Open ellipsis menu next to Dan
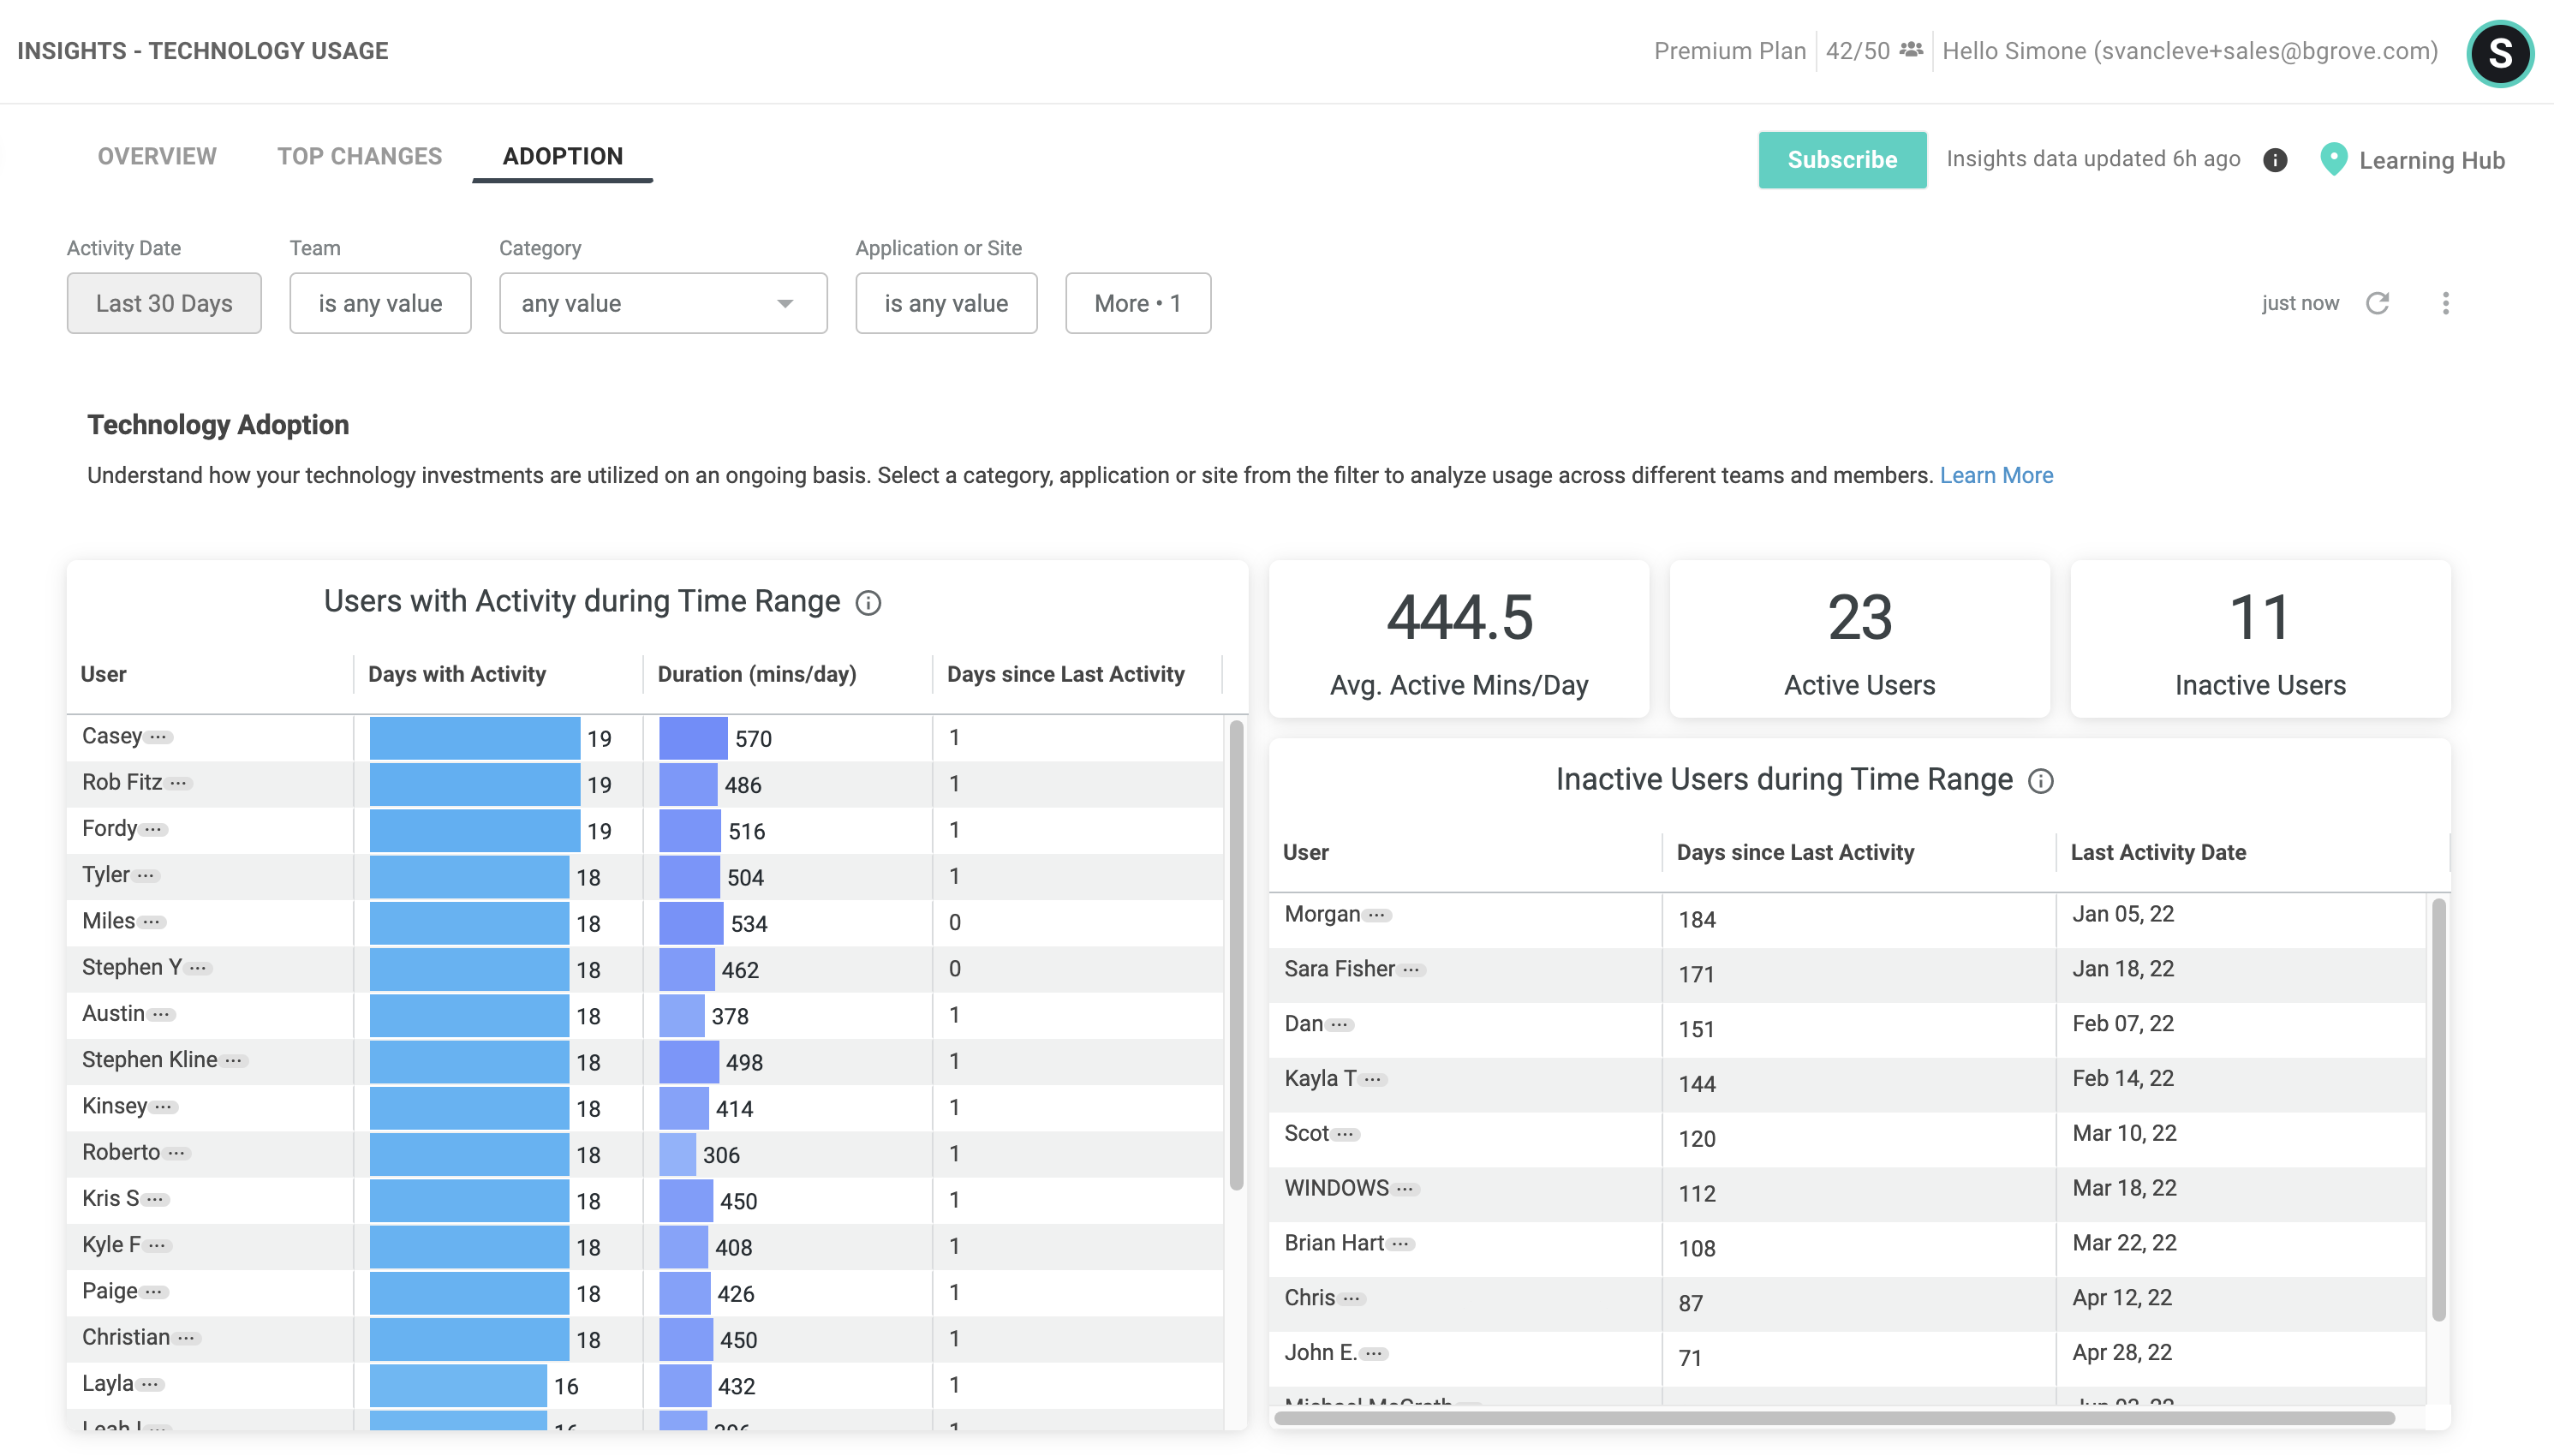The width and height of the screenshot is (2554, 1456). point(1340,1025)
